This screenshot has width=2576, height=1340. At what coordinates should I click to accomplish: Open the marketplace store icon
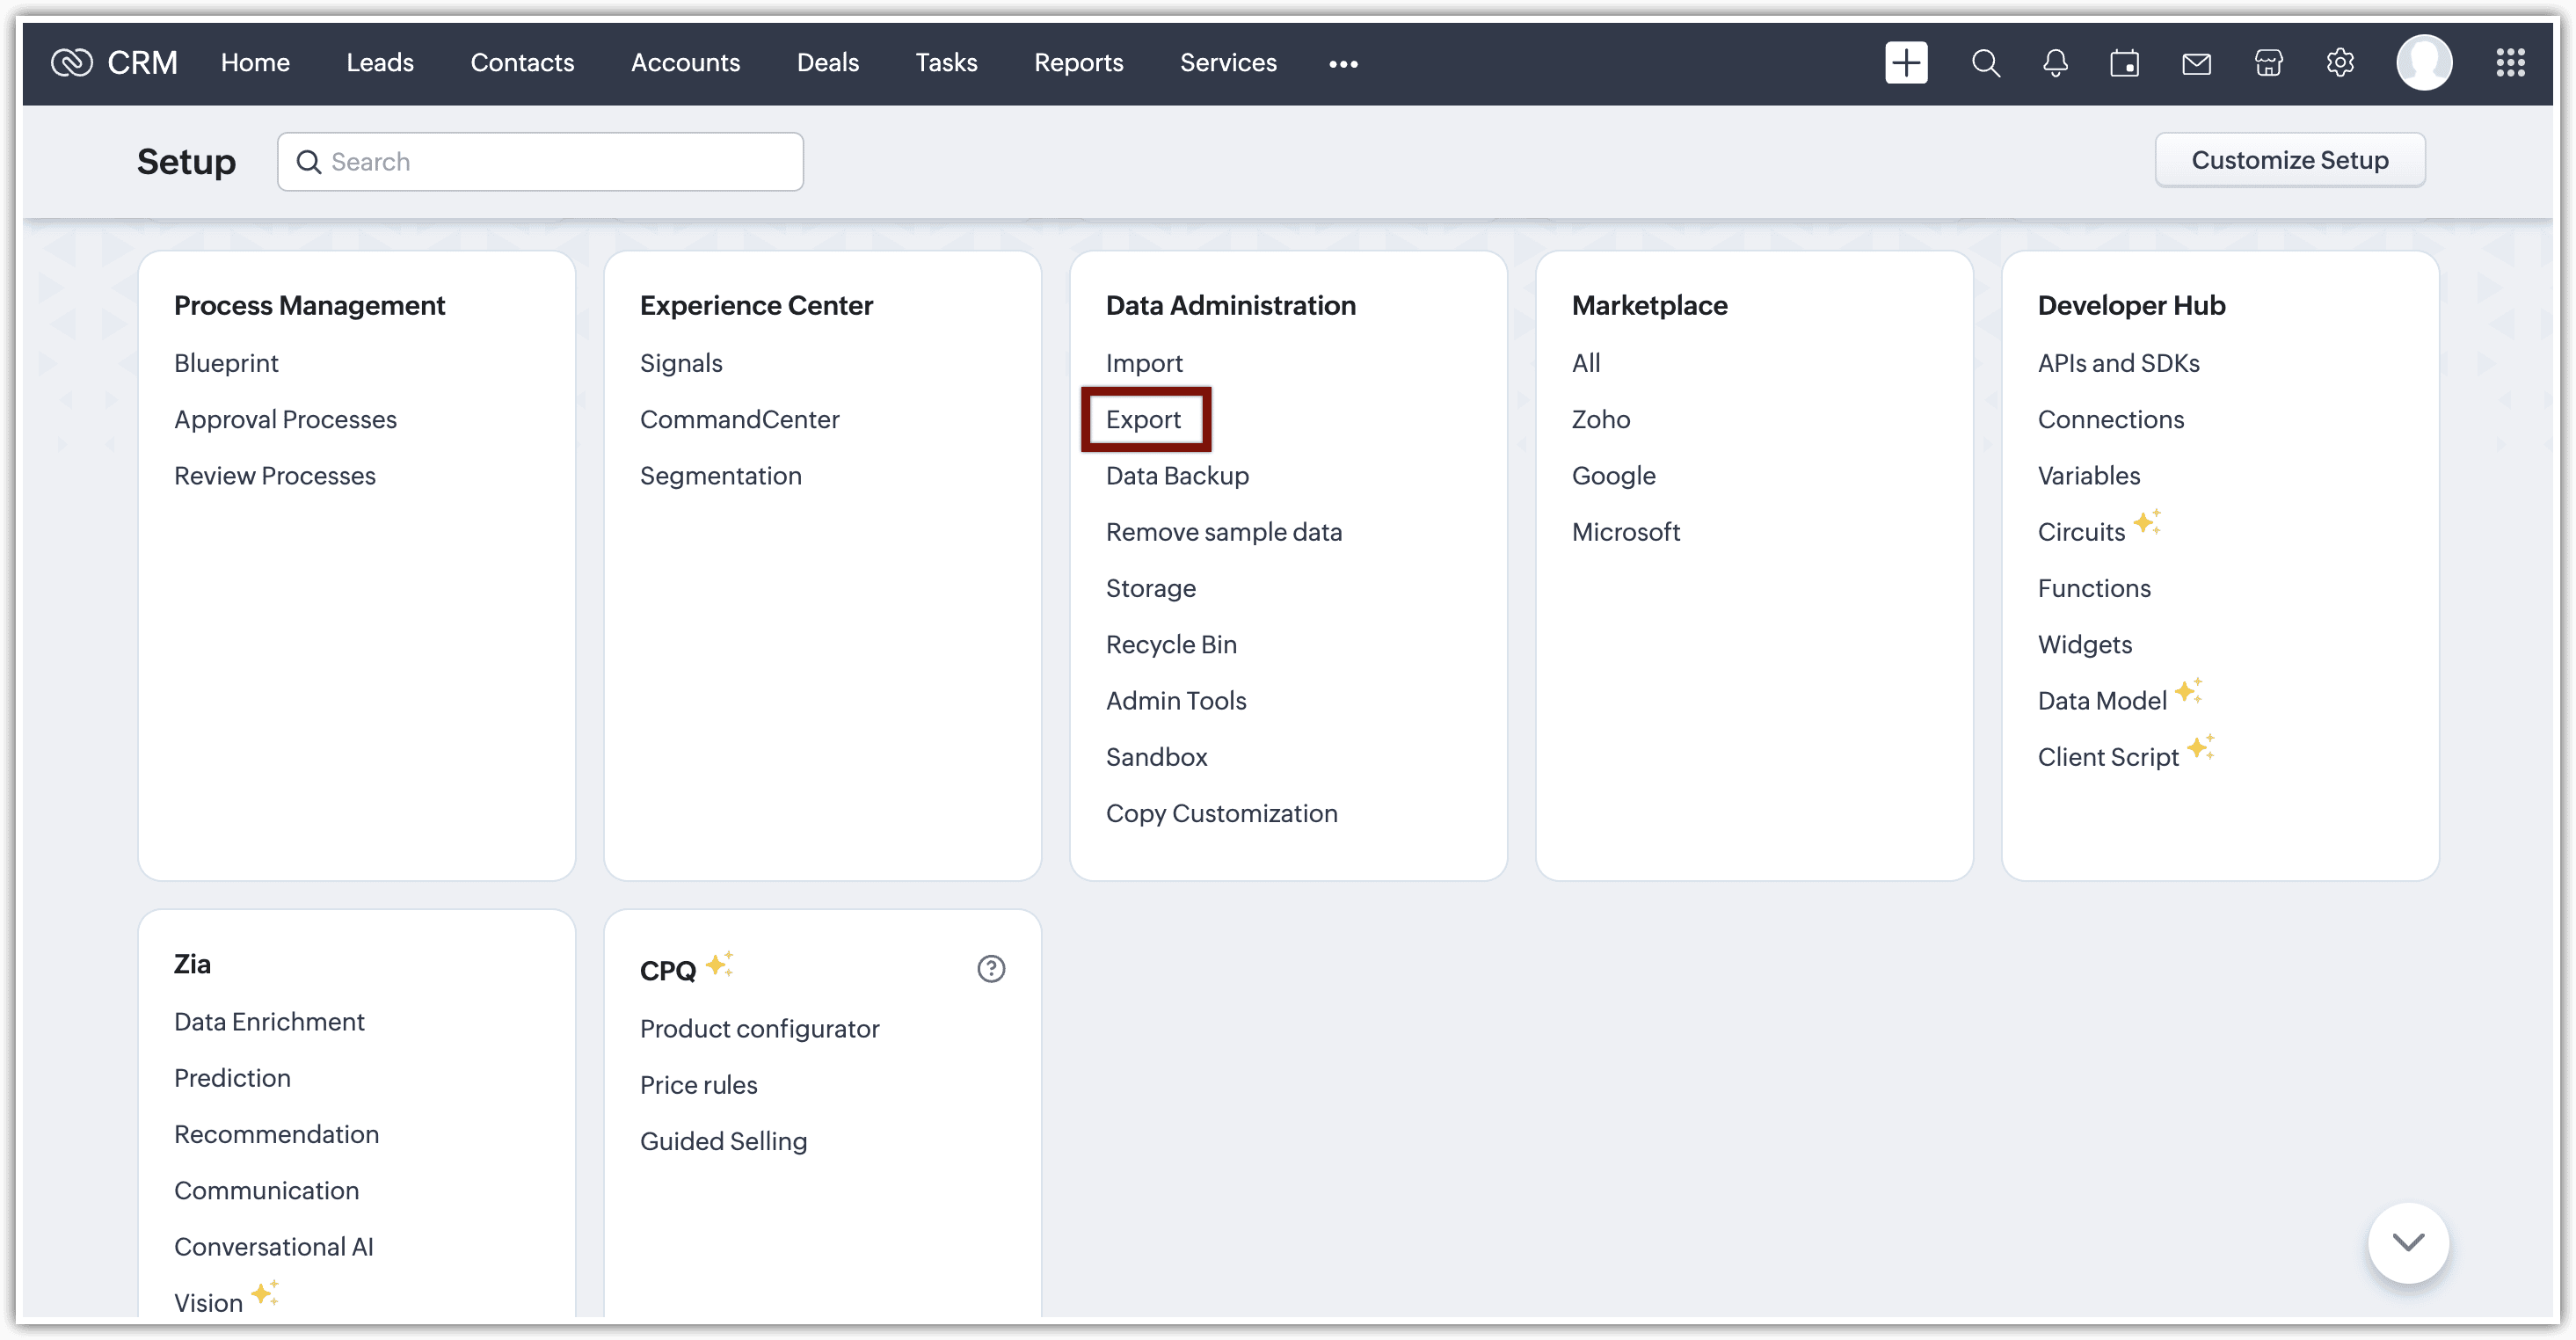(x=2268, y=63)
